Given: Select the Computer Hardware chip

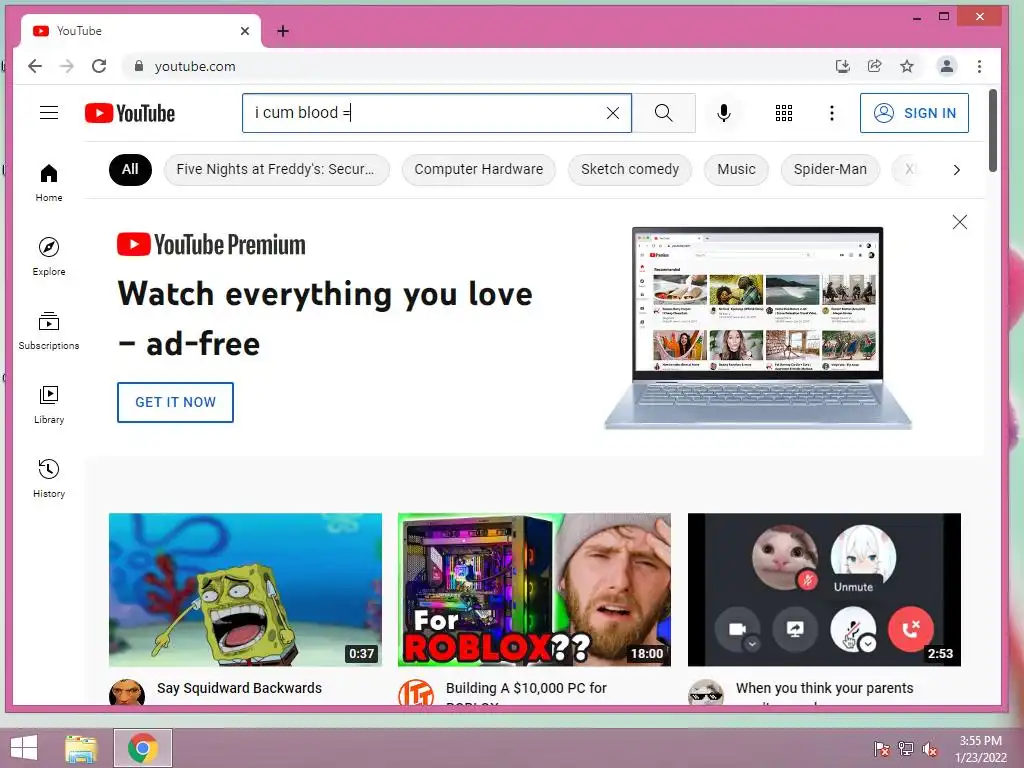Looking at the screenshot, I should [479, 170].
